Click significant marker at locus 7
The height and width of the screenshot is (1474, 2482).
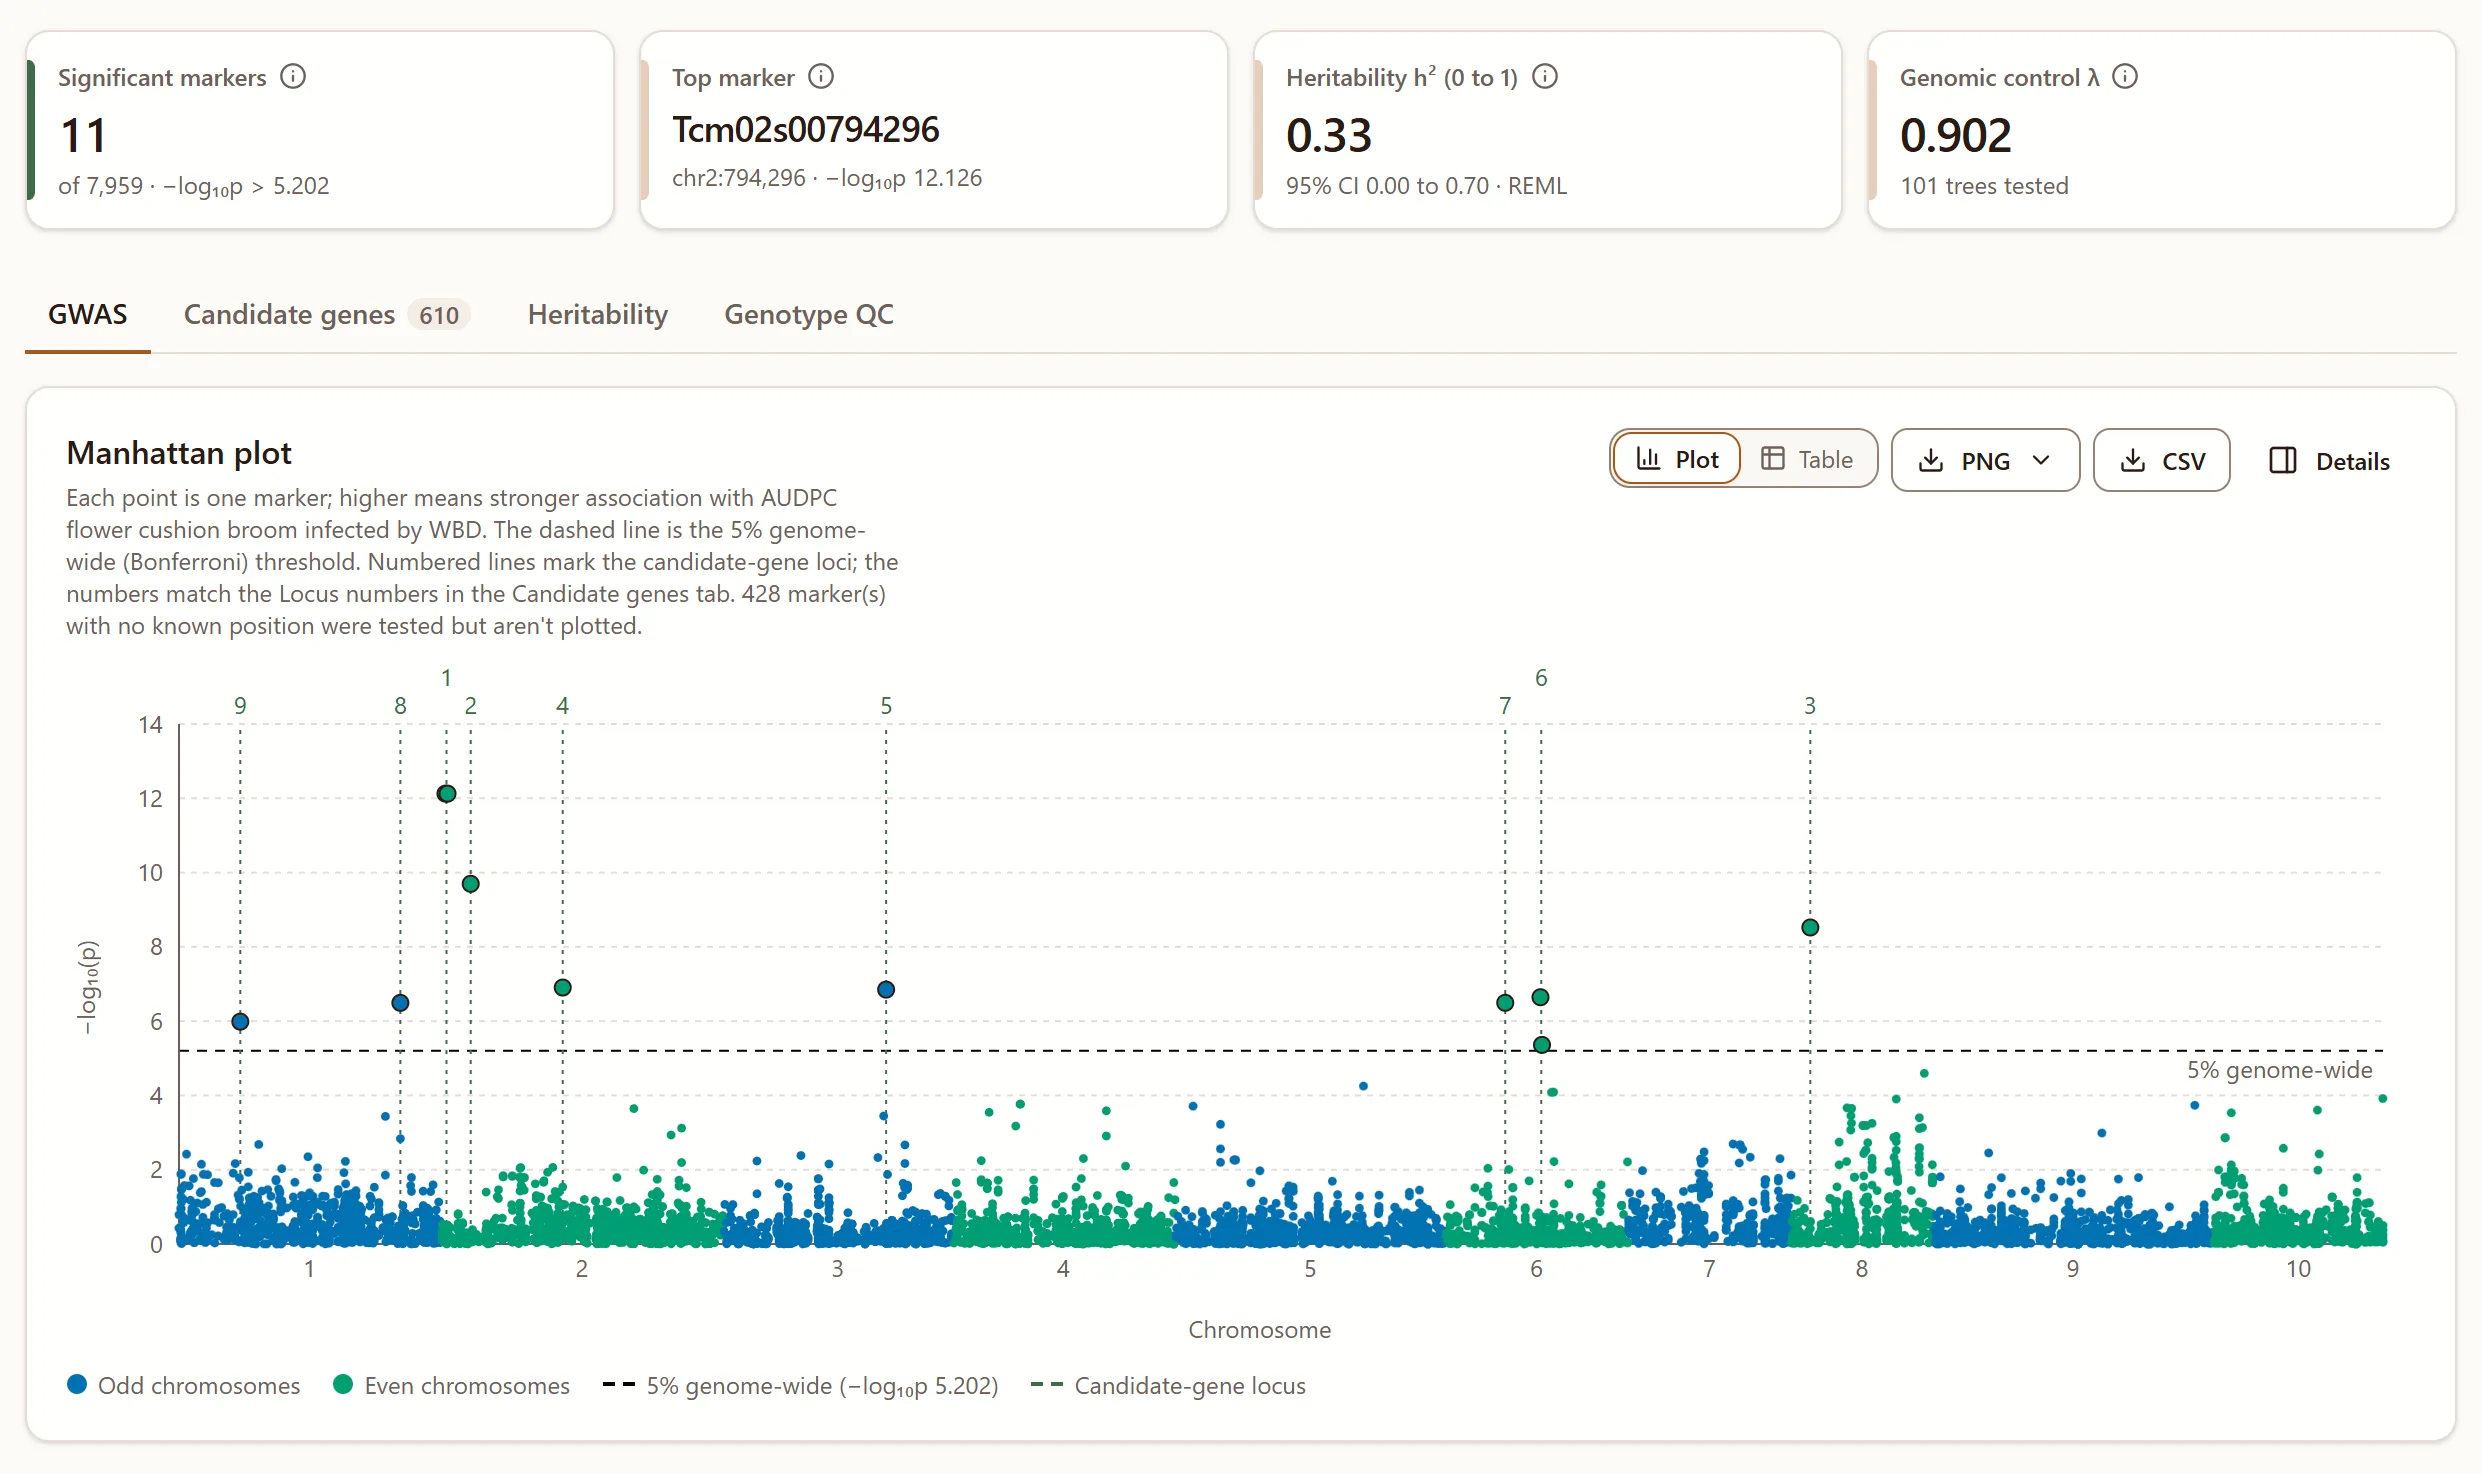(1505, 1003)
